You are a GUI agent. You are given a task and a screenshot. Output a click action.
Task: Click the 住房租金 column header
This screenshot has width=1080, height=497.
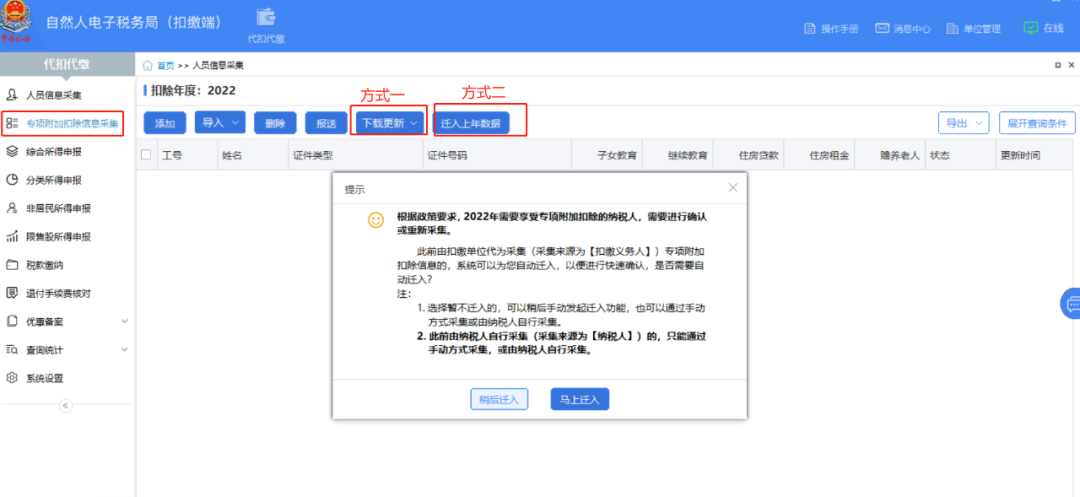click(820, 156)
